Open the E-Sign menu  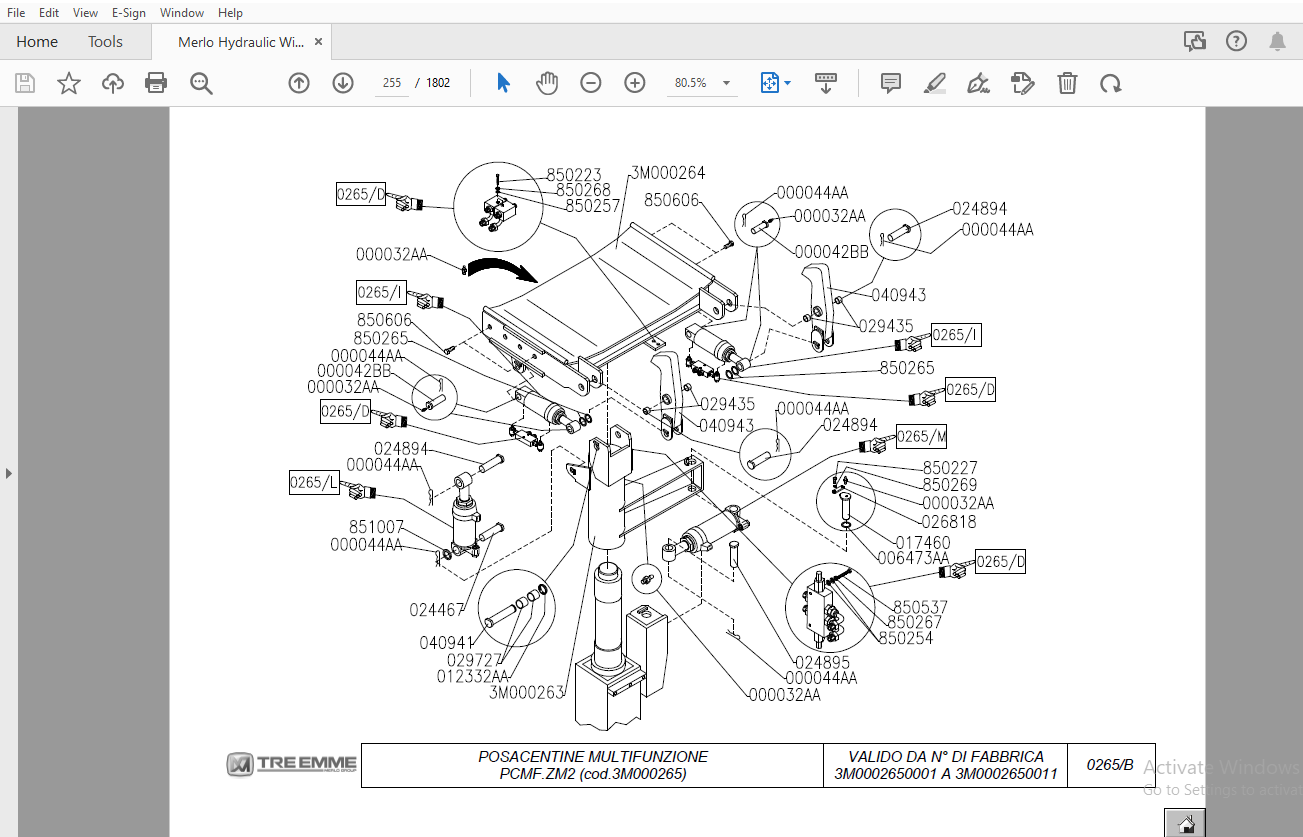pyautogui.click(x=129, y=12)
